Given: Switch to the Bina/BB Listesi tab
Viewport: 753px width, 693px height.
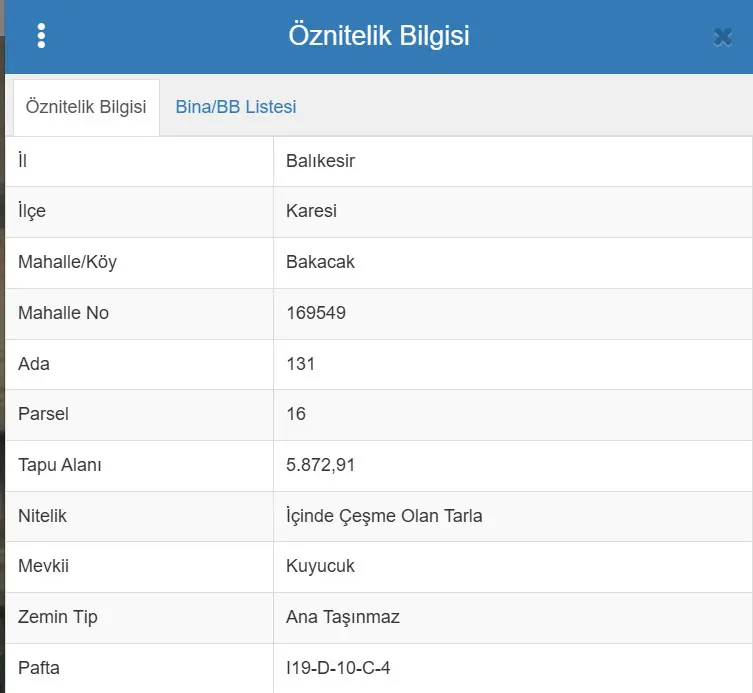Looking at the screenshot, I should pos(236,107).
